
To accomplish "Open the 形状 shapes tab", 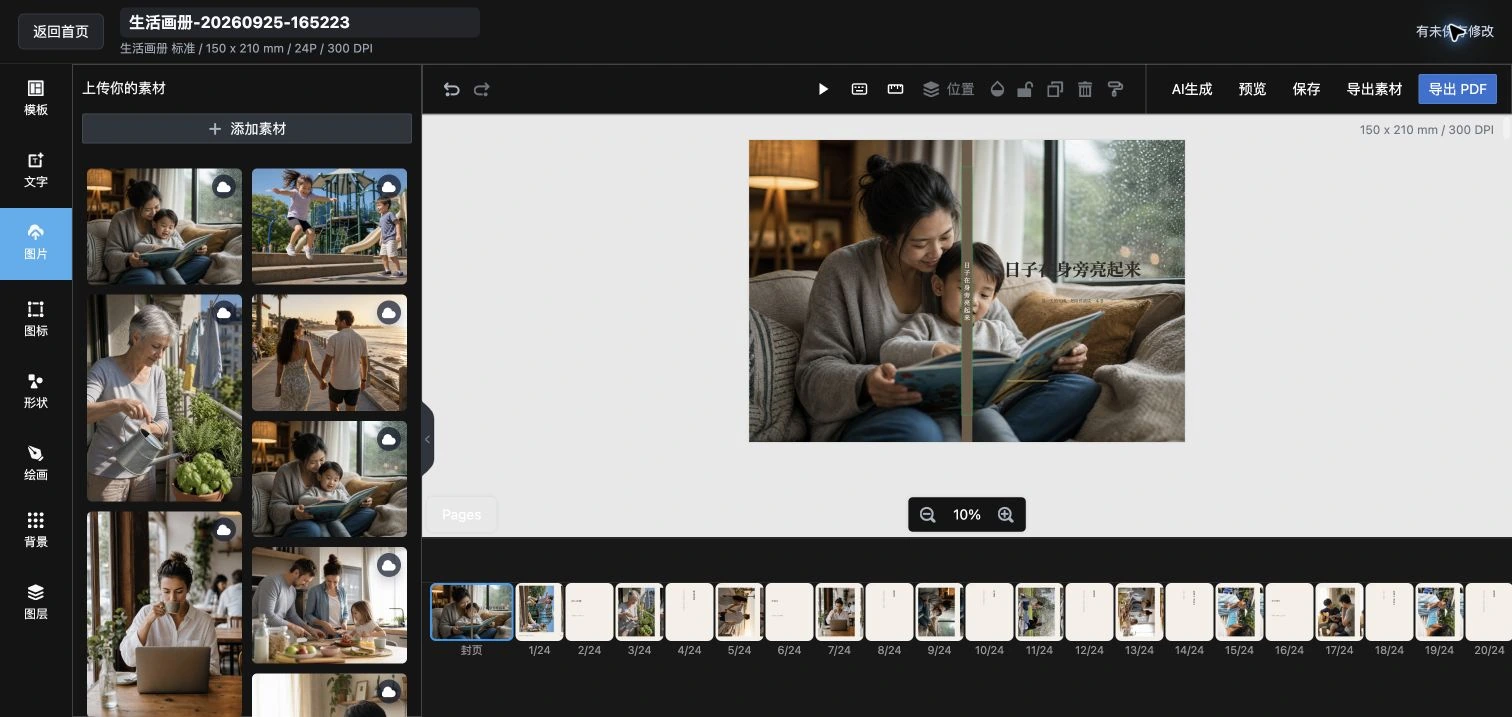I will click(36, 390).
